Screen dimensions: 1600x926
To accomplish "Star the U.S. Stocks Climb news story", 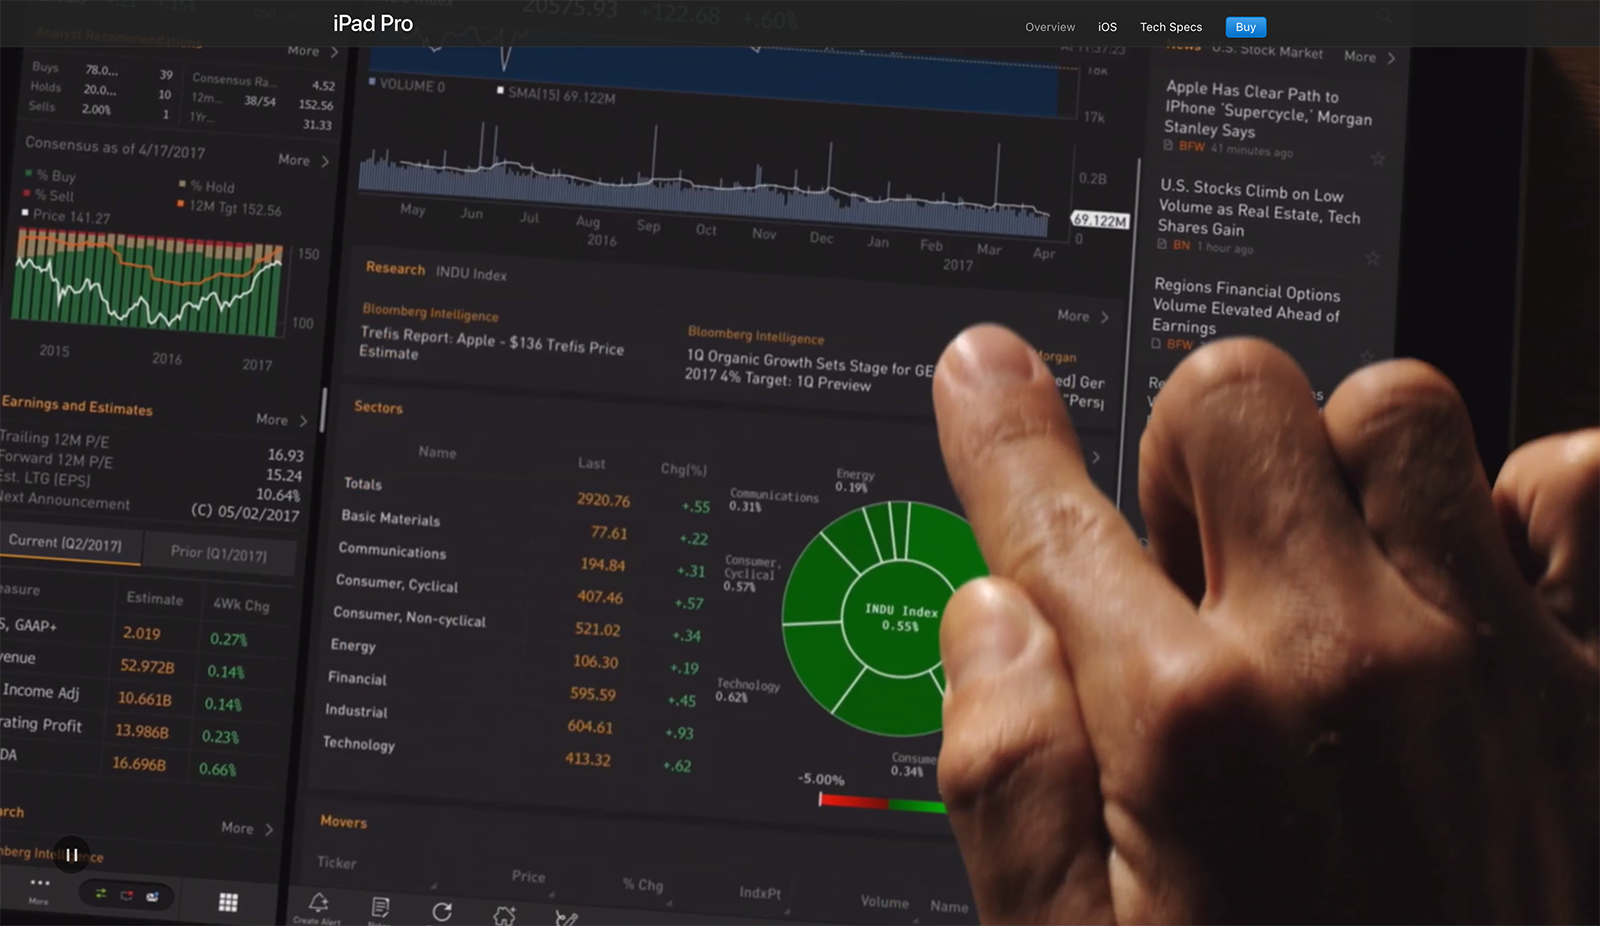I will coord(1372,258).
